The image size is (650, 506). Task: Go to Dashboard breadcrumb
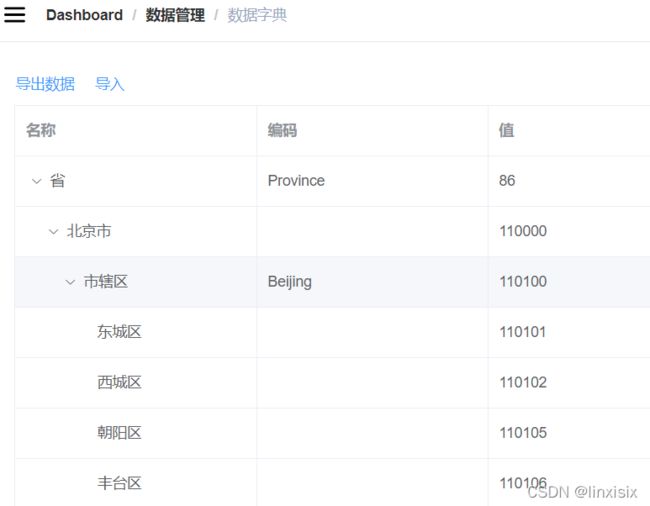(85, 15)
